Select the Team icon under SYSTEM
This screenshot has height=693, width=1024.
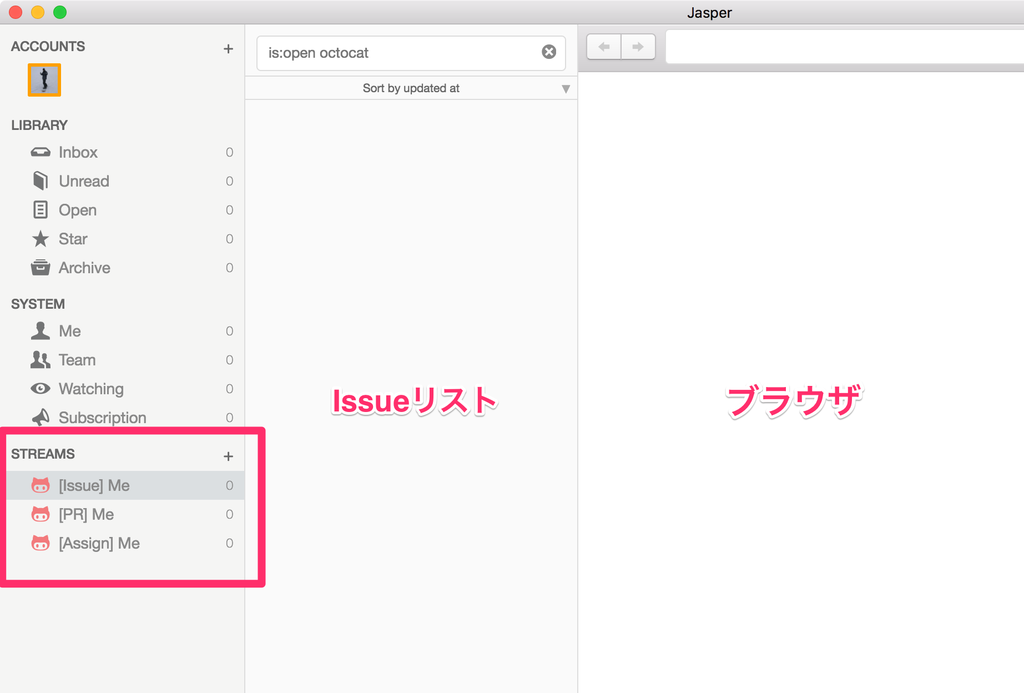click(40, 359)
